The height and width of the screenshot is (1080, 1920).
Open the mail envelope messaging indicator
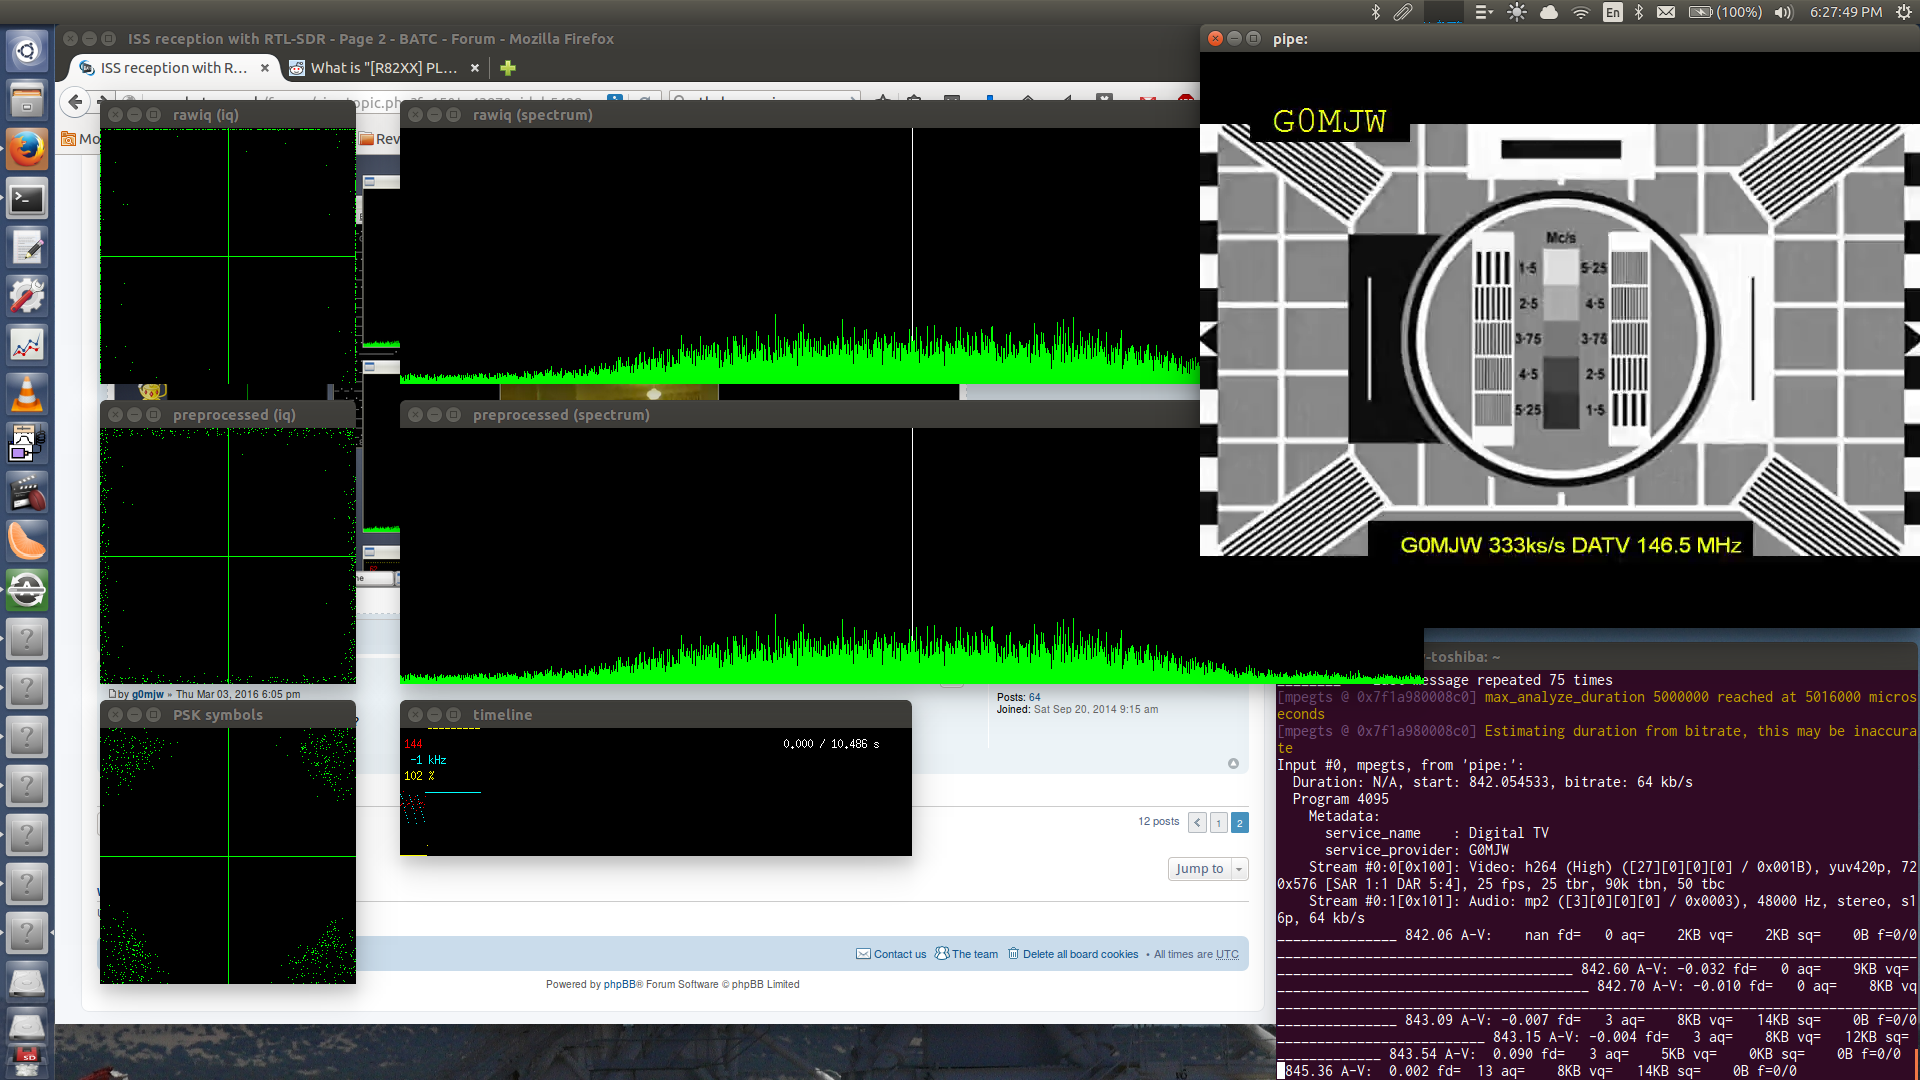[1665, 12]
